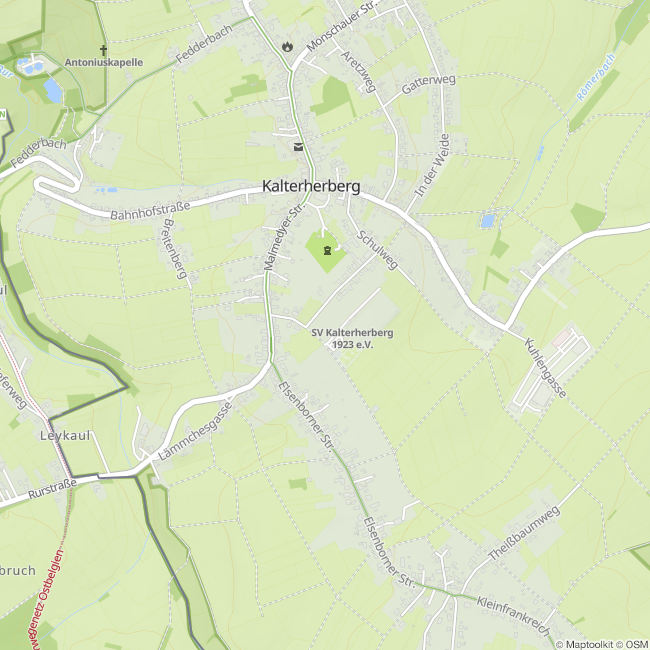
Task: Click the Antoniuskapelle place label
Action: (104, 63)
